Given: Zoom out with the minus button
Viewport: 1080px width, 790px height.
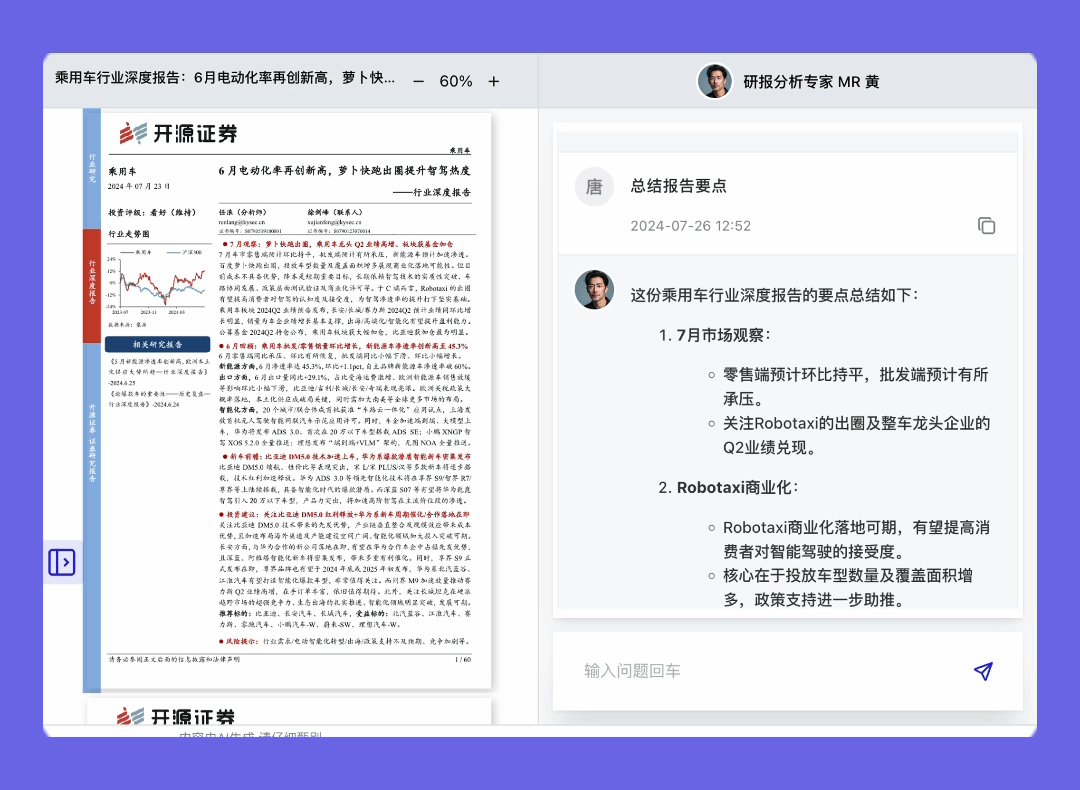Looking at the screenshot, I should click(x=418, y=81).
